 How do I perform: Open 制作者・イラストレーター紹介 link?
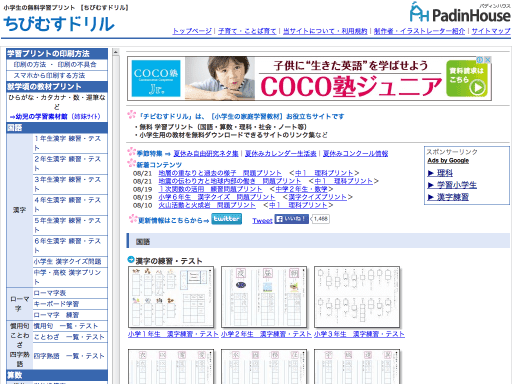coord(419,31)
